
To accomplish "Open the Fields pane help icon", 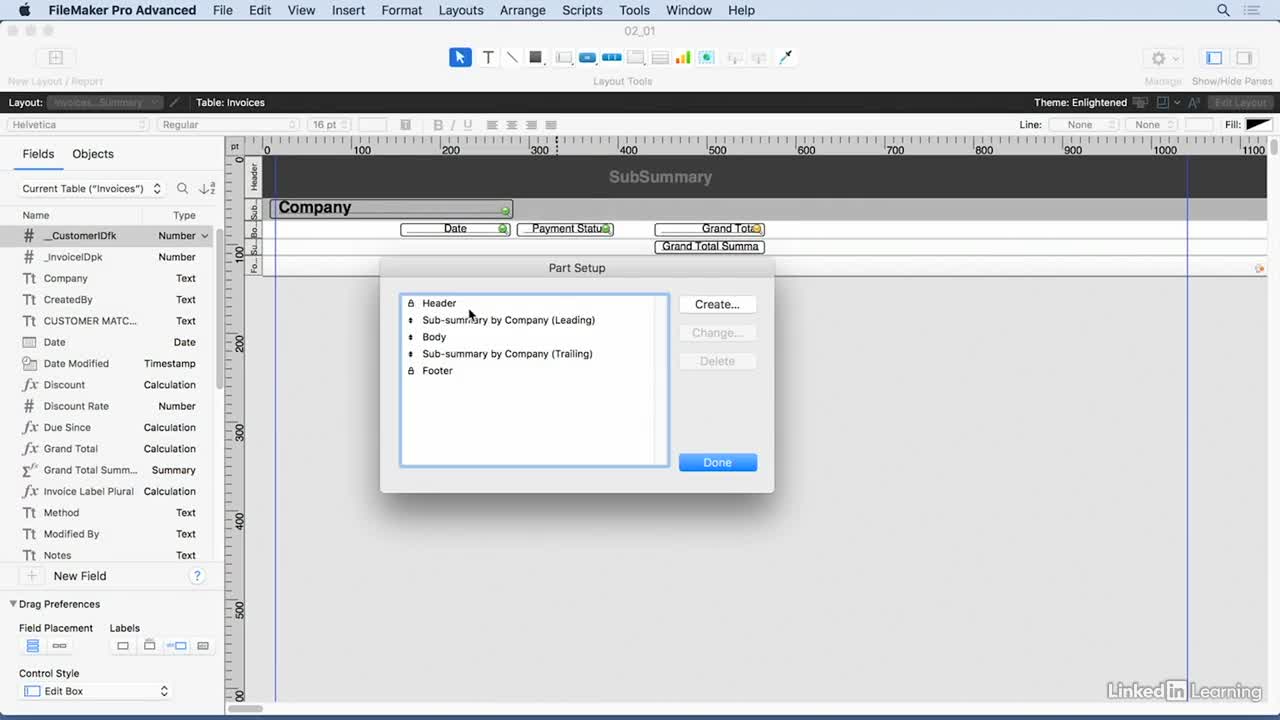I will [x=197, y=576].
